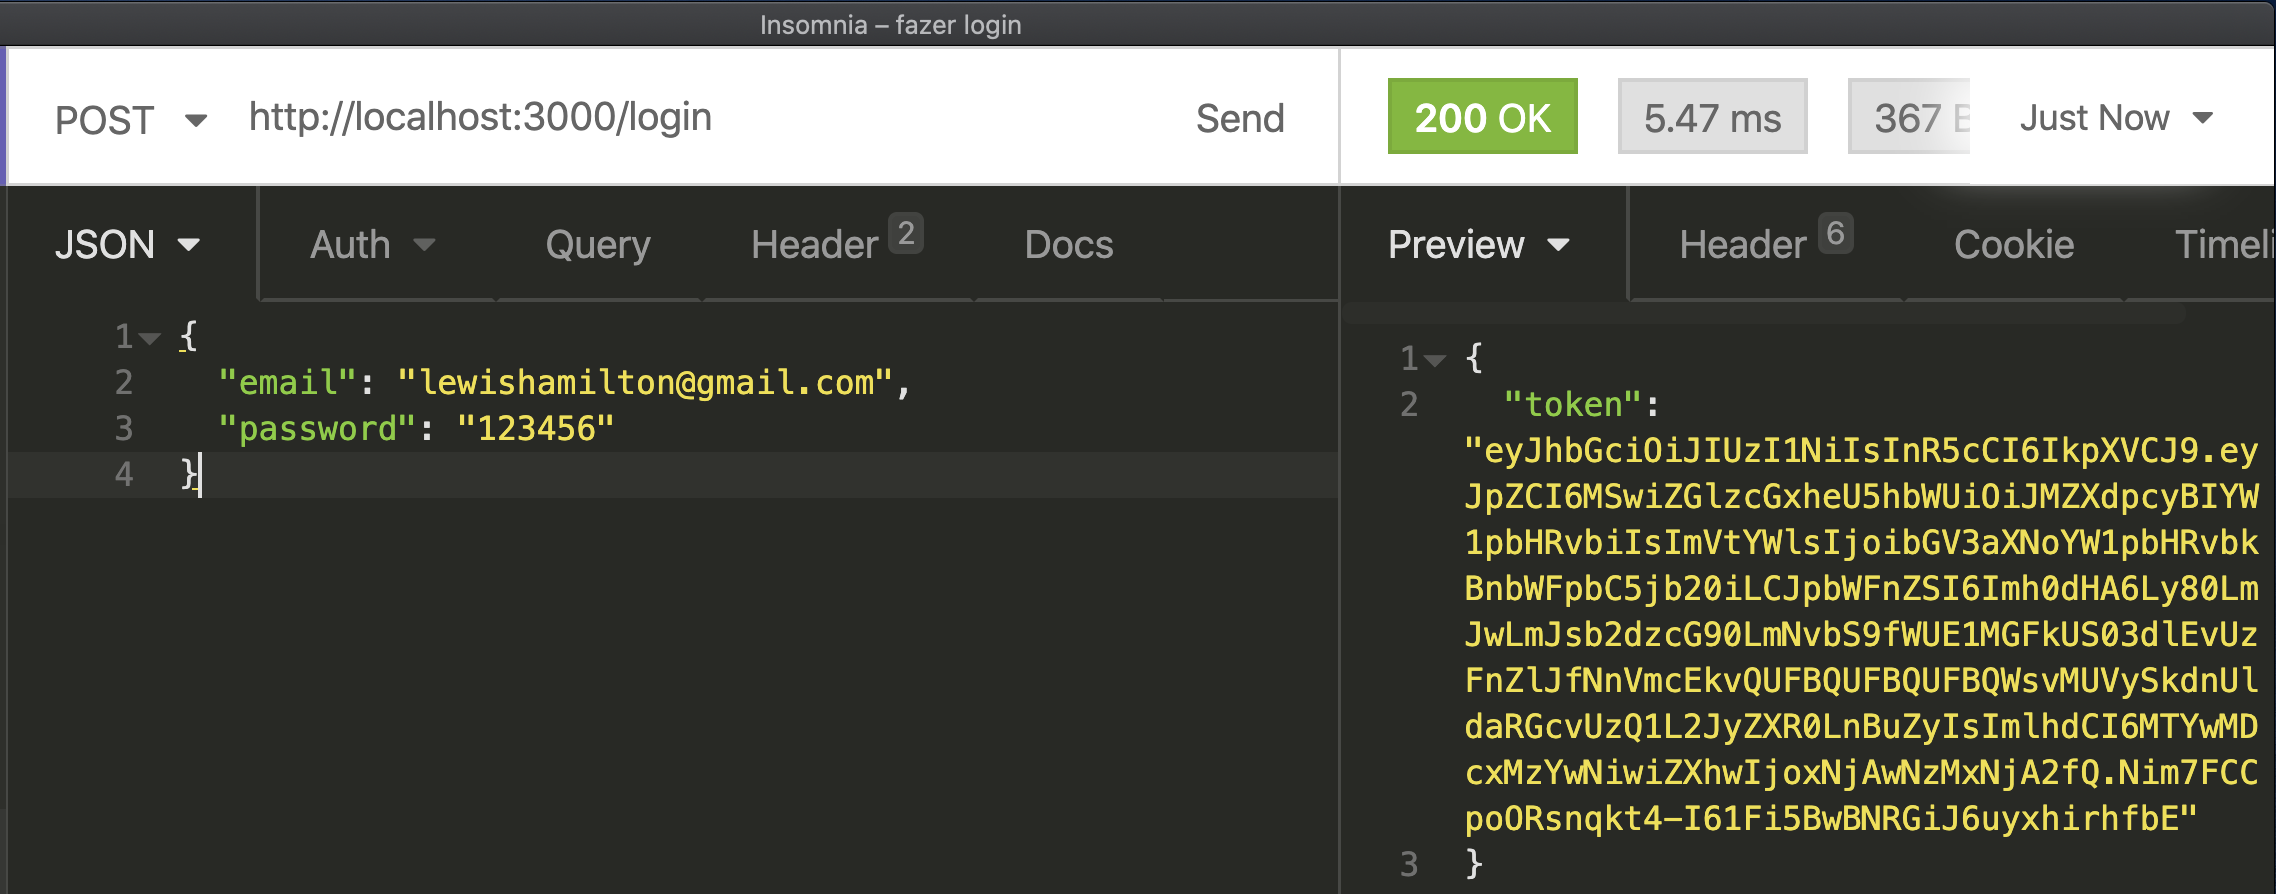Viewport: 2276px width, 894px height.
Task: Open the Just Now response history dropdown
Action: [2116, 118]
